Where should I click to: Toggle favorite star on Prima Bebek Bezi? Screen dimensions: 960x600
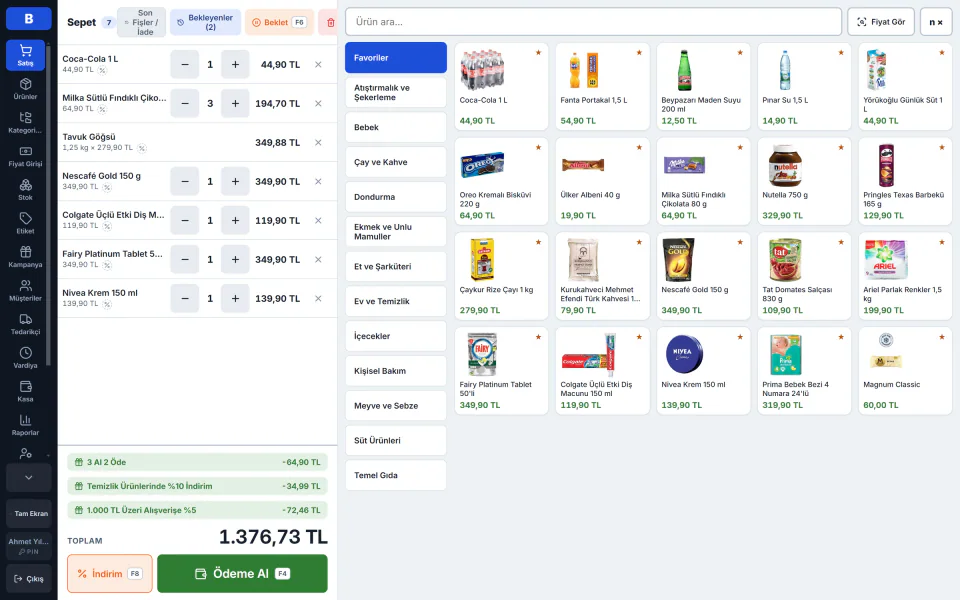[841, 337]
